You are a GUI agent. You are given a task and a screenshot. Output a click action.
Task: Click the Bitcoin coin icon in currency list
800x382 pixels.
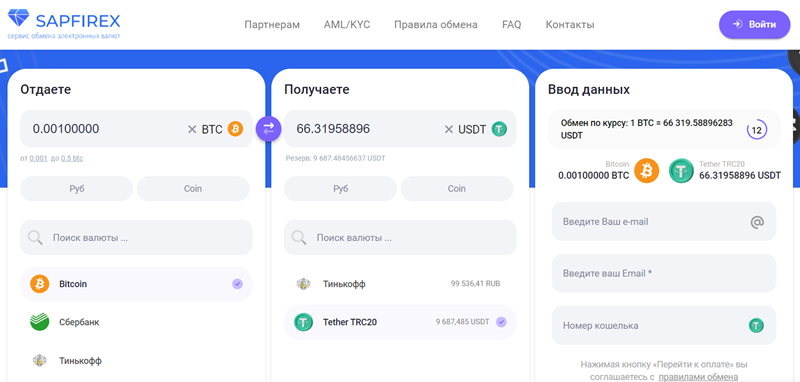pos(39,284)
